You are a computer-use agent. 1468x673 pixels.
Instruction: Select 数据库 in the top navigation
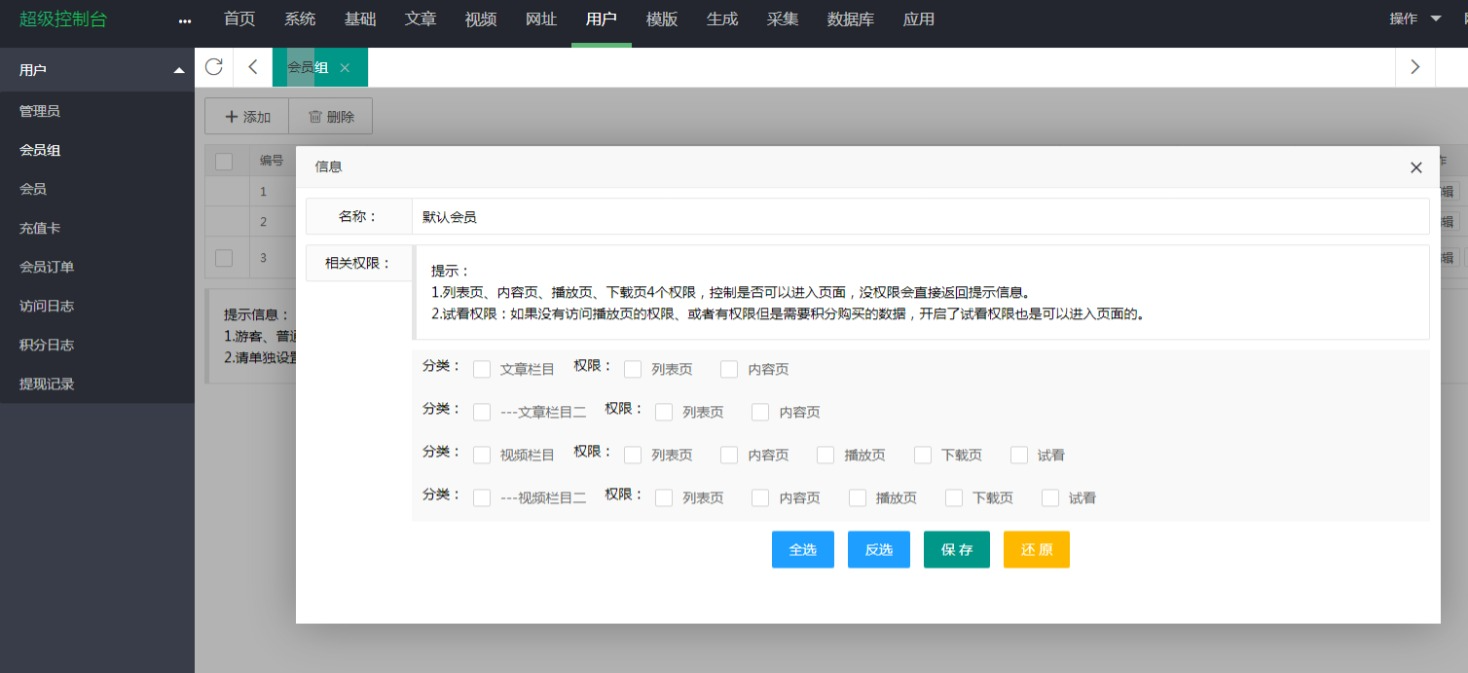click(850, 20)
